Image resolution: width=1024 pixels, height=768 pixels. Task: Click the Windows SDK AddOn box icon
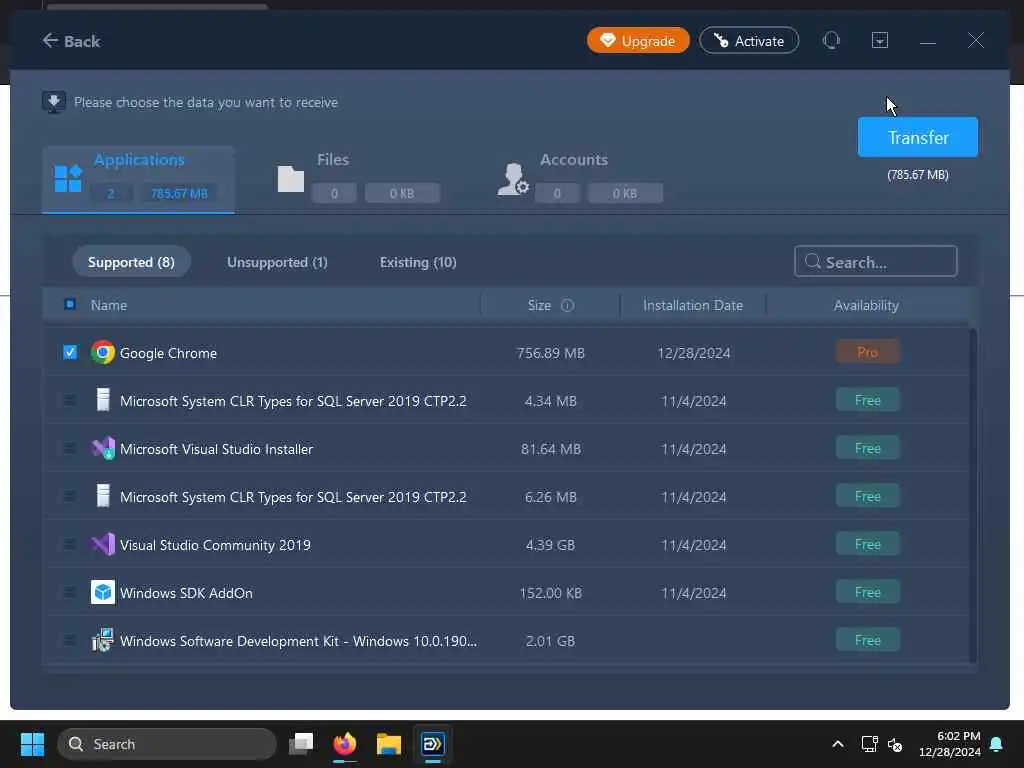point(103,592)
